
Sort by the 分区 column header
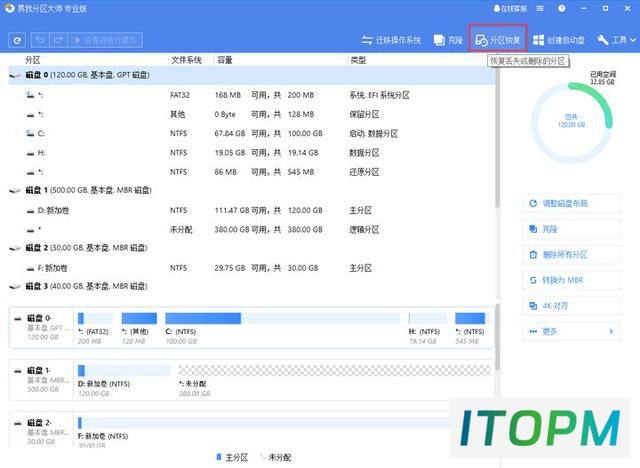point(33,60)
